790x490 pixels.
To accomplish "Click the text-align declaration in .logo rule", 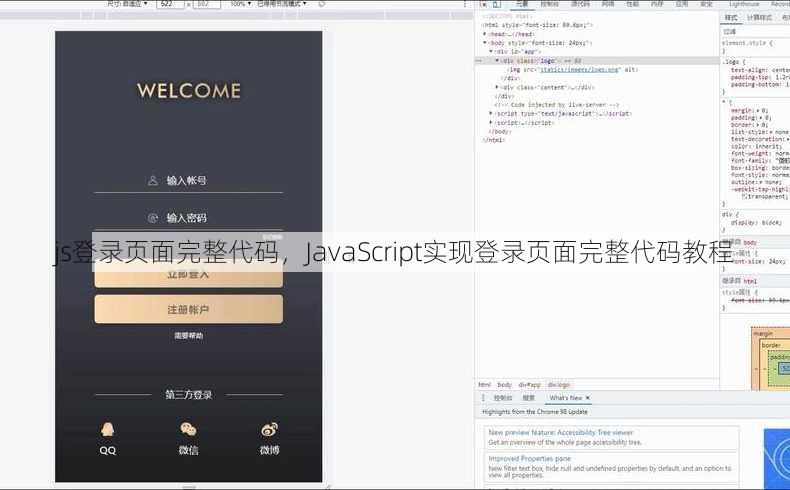I will point(760,70).
